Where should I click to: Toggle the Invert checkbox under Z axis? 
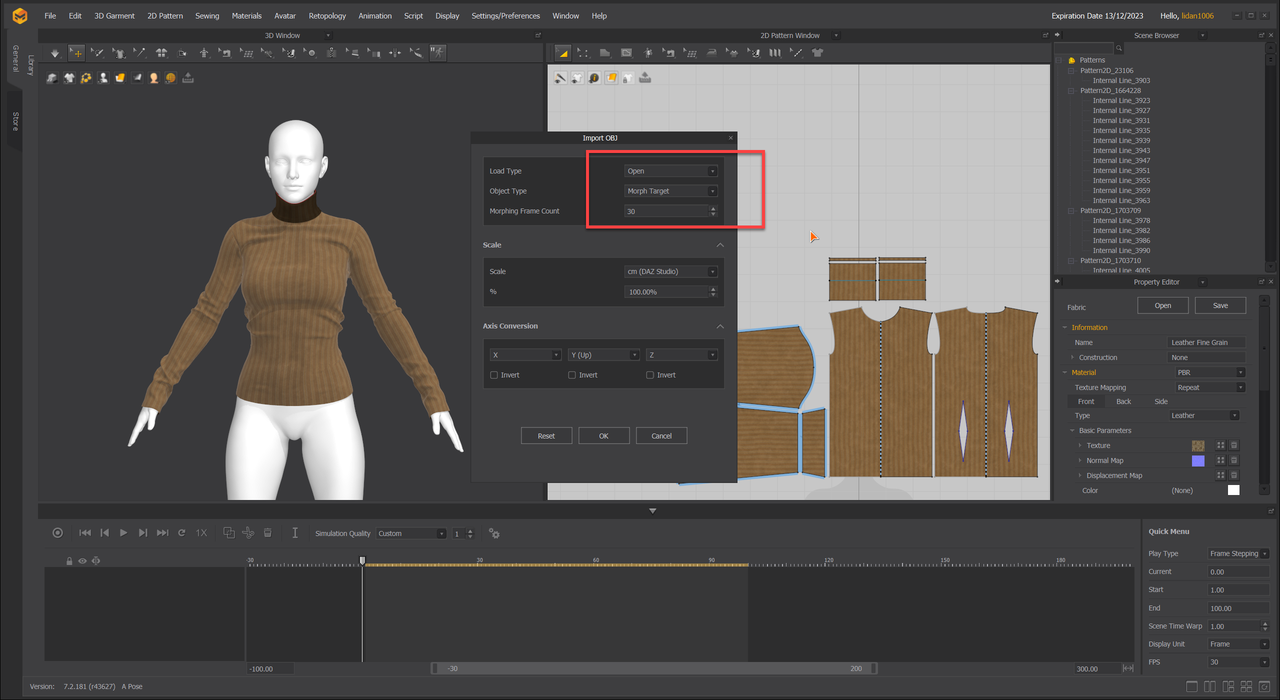coord(650,375)
